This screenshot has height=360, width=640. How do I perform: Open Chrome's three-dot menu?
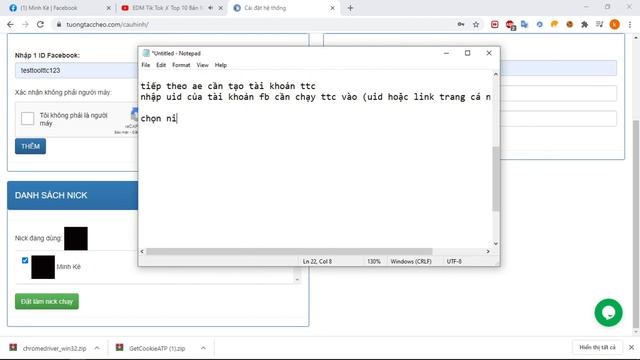630,24
